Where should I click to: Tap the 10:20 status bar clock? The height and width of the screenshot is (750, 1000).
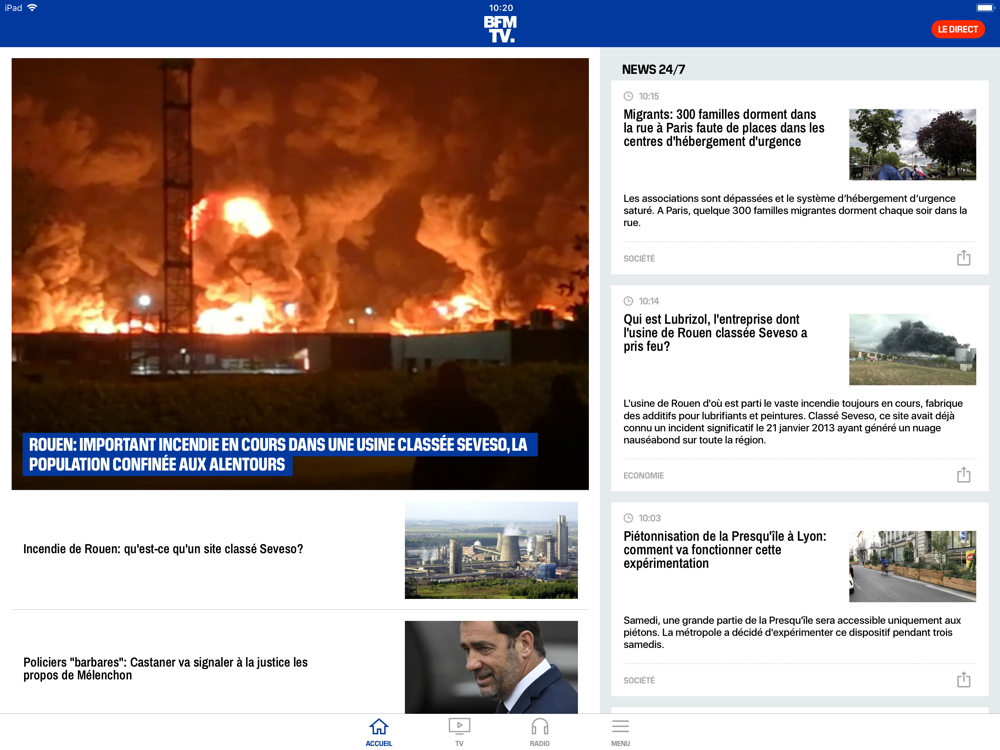(x=501, y=8)
